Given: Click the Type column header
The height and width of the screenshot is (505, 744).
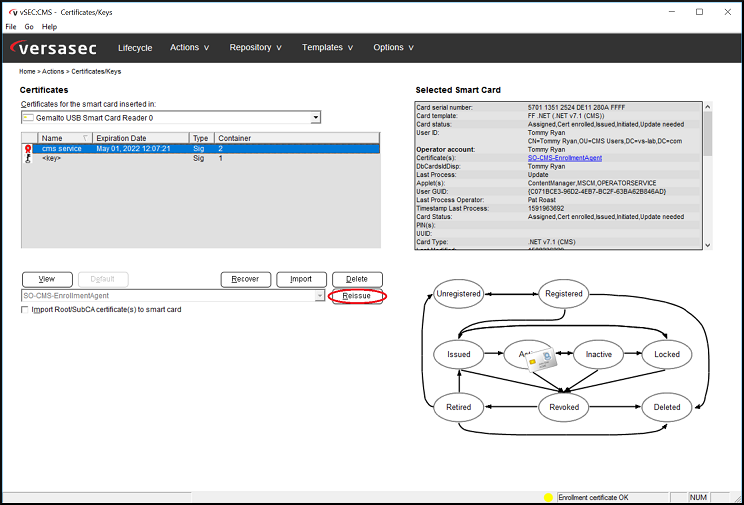Looking at the screenshot, I should point(202,138).
